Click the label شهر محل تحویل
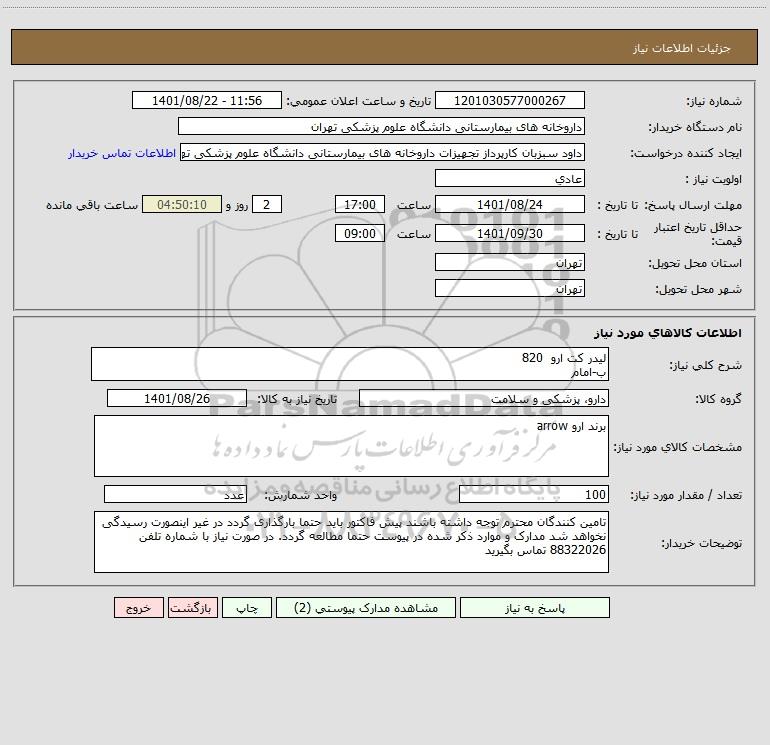 point(698,289)
